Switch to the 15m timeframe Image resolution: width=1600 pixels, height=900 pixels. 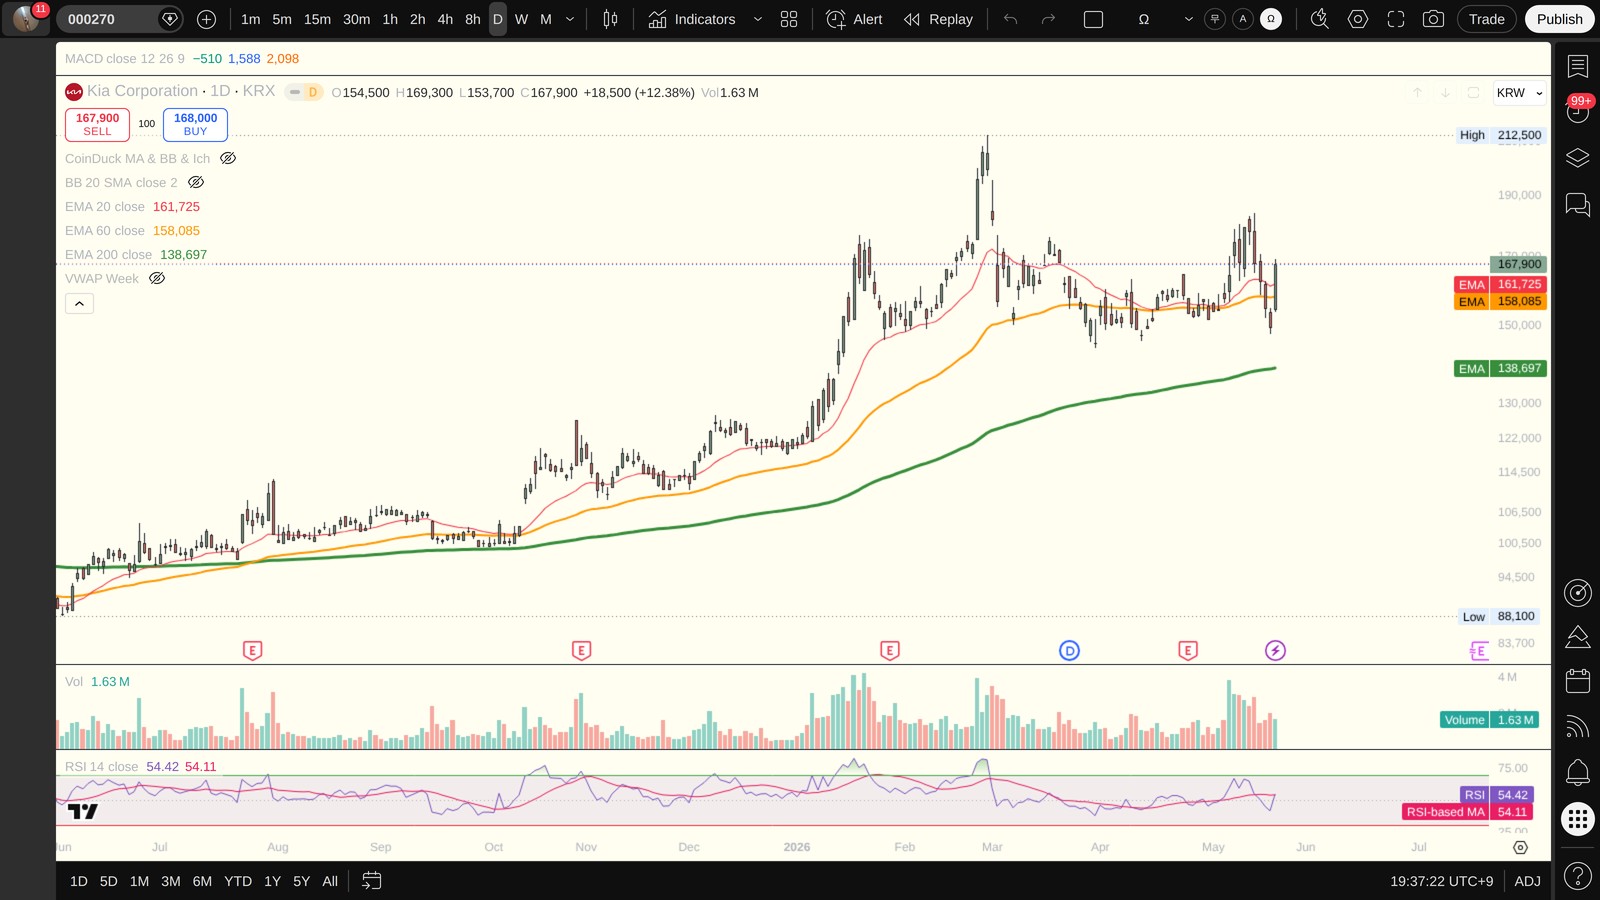pyautogui.click(x=317, y=19)
